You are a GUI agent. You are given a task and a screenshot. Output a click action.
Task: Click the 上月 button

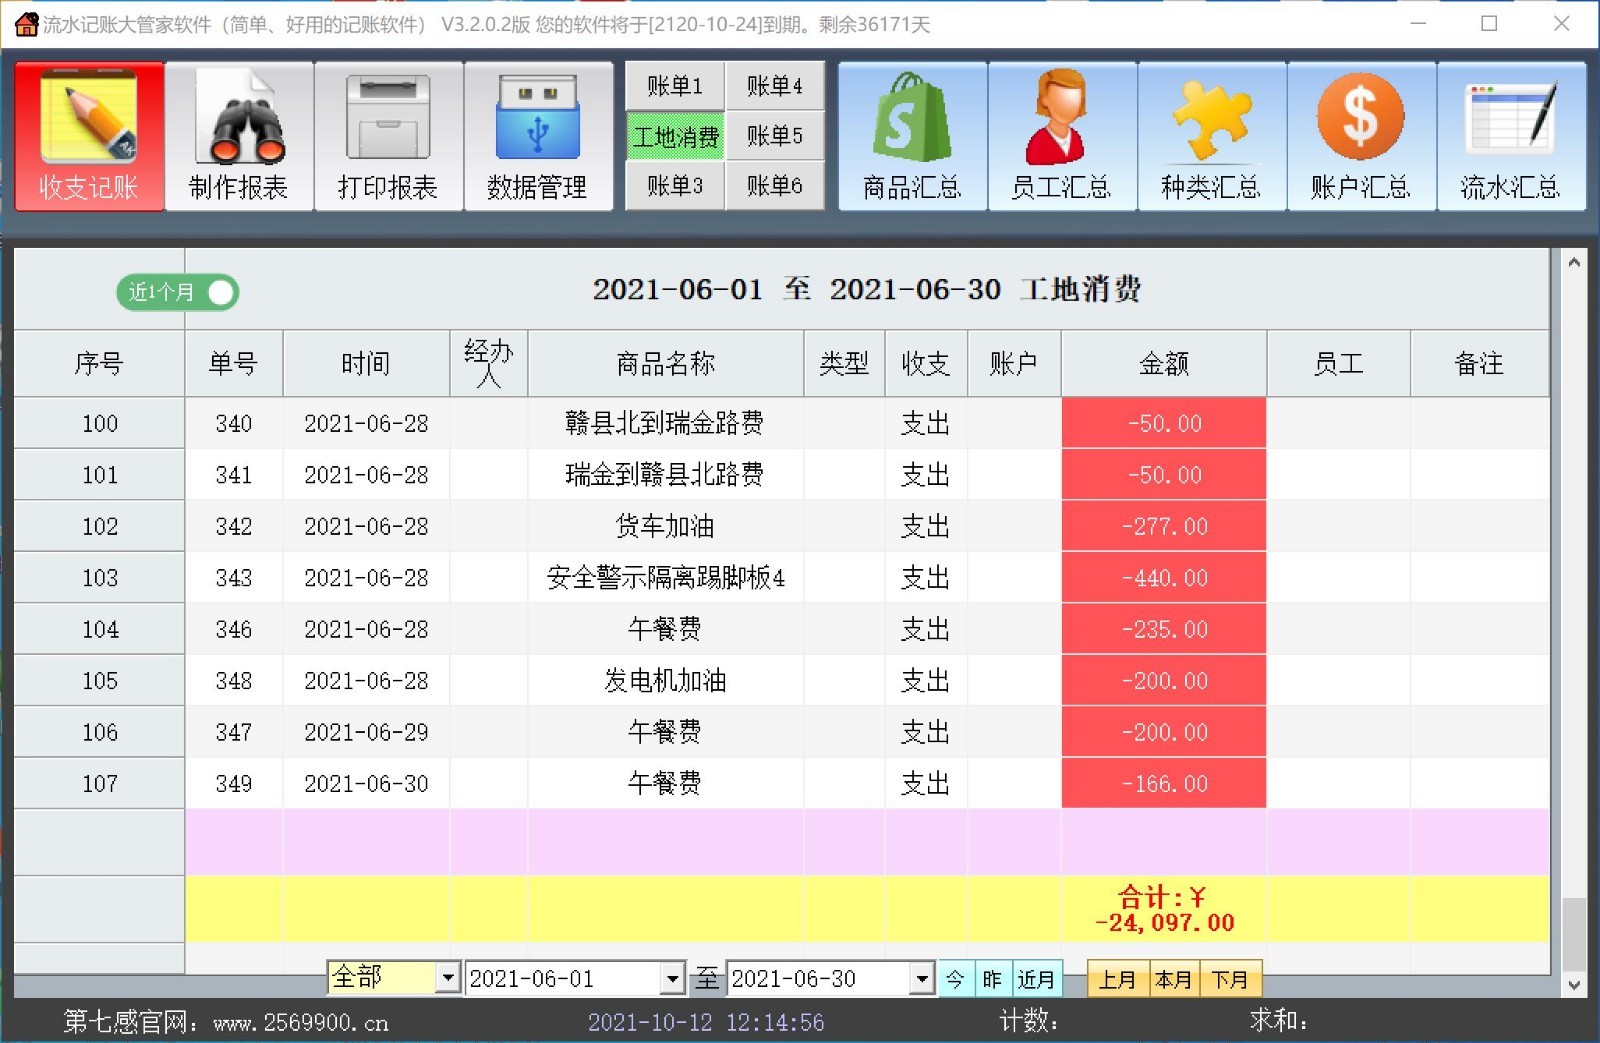1117,979
